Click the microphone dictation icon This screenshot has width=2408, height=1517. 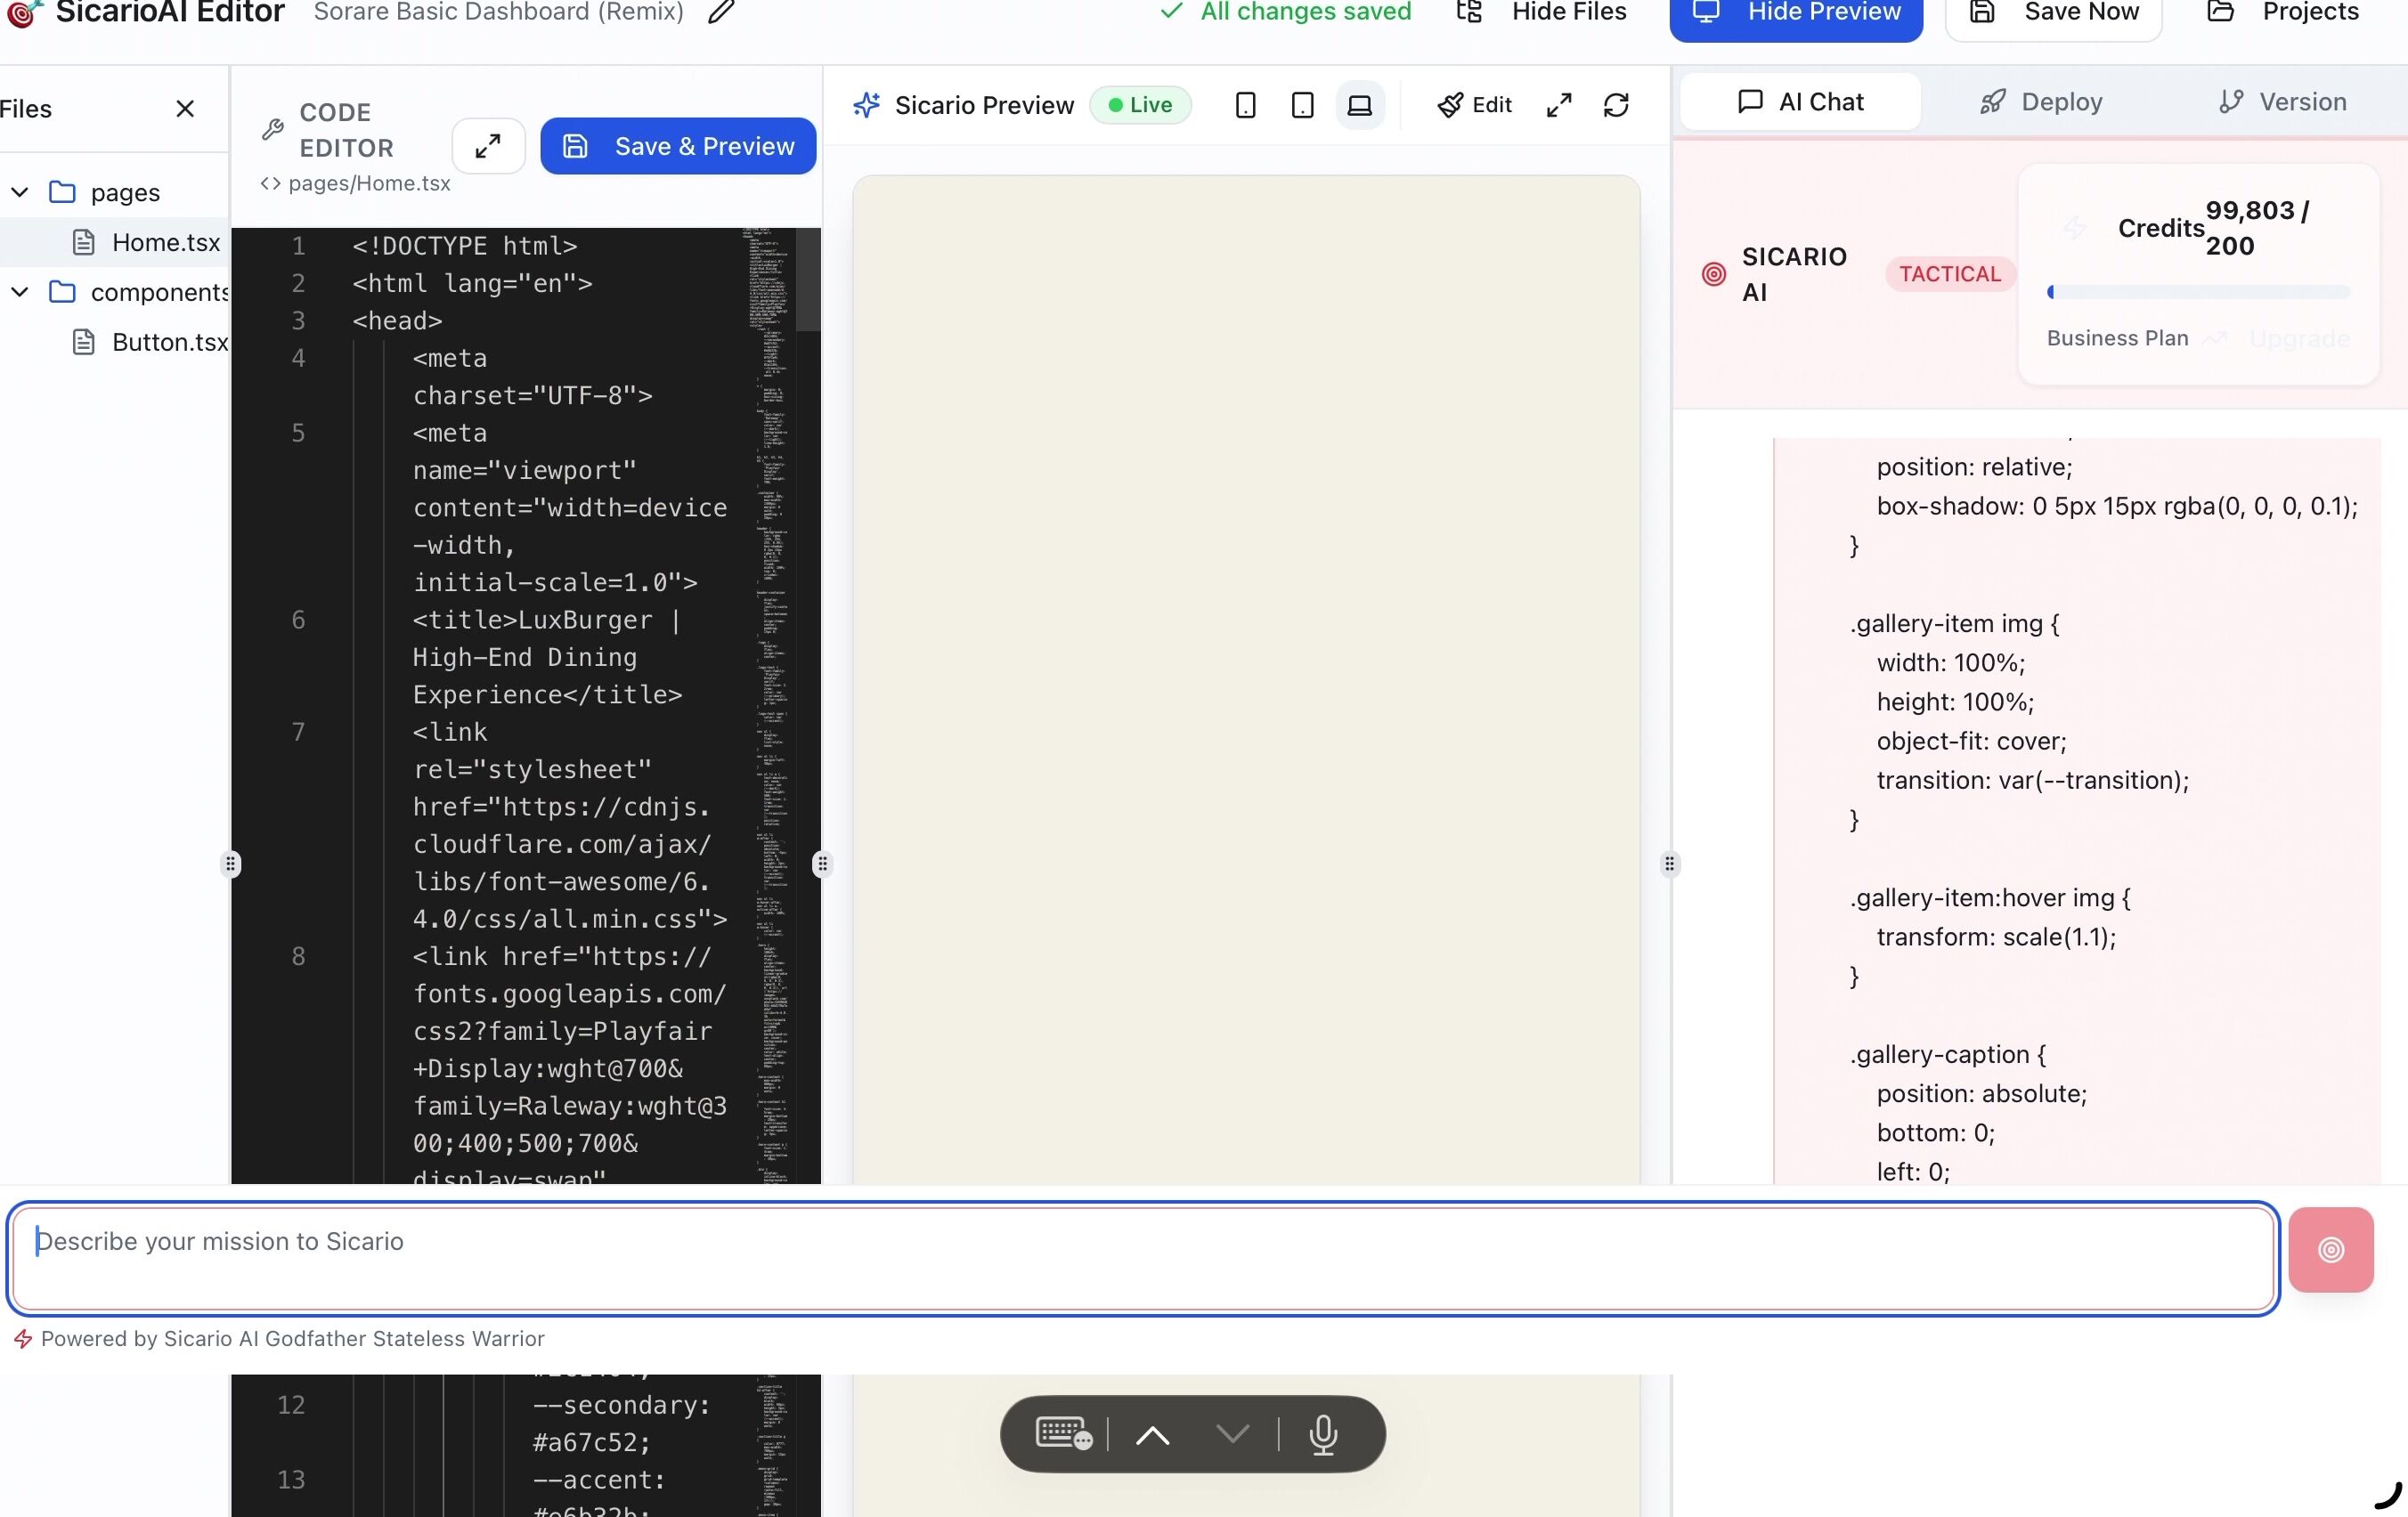click(x=1323, y=1434)
